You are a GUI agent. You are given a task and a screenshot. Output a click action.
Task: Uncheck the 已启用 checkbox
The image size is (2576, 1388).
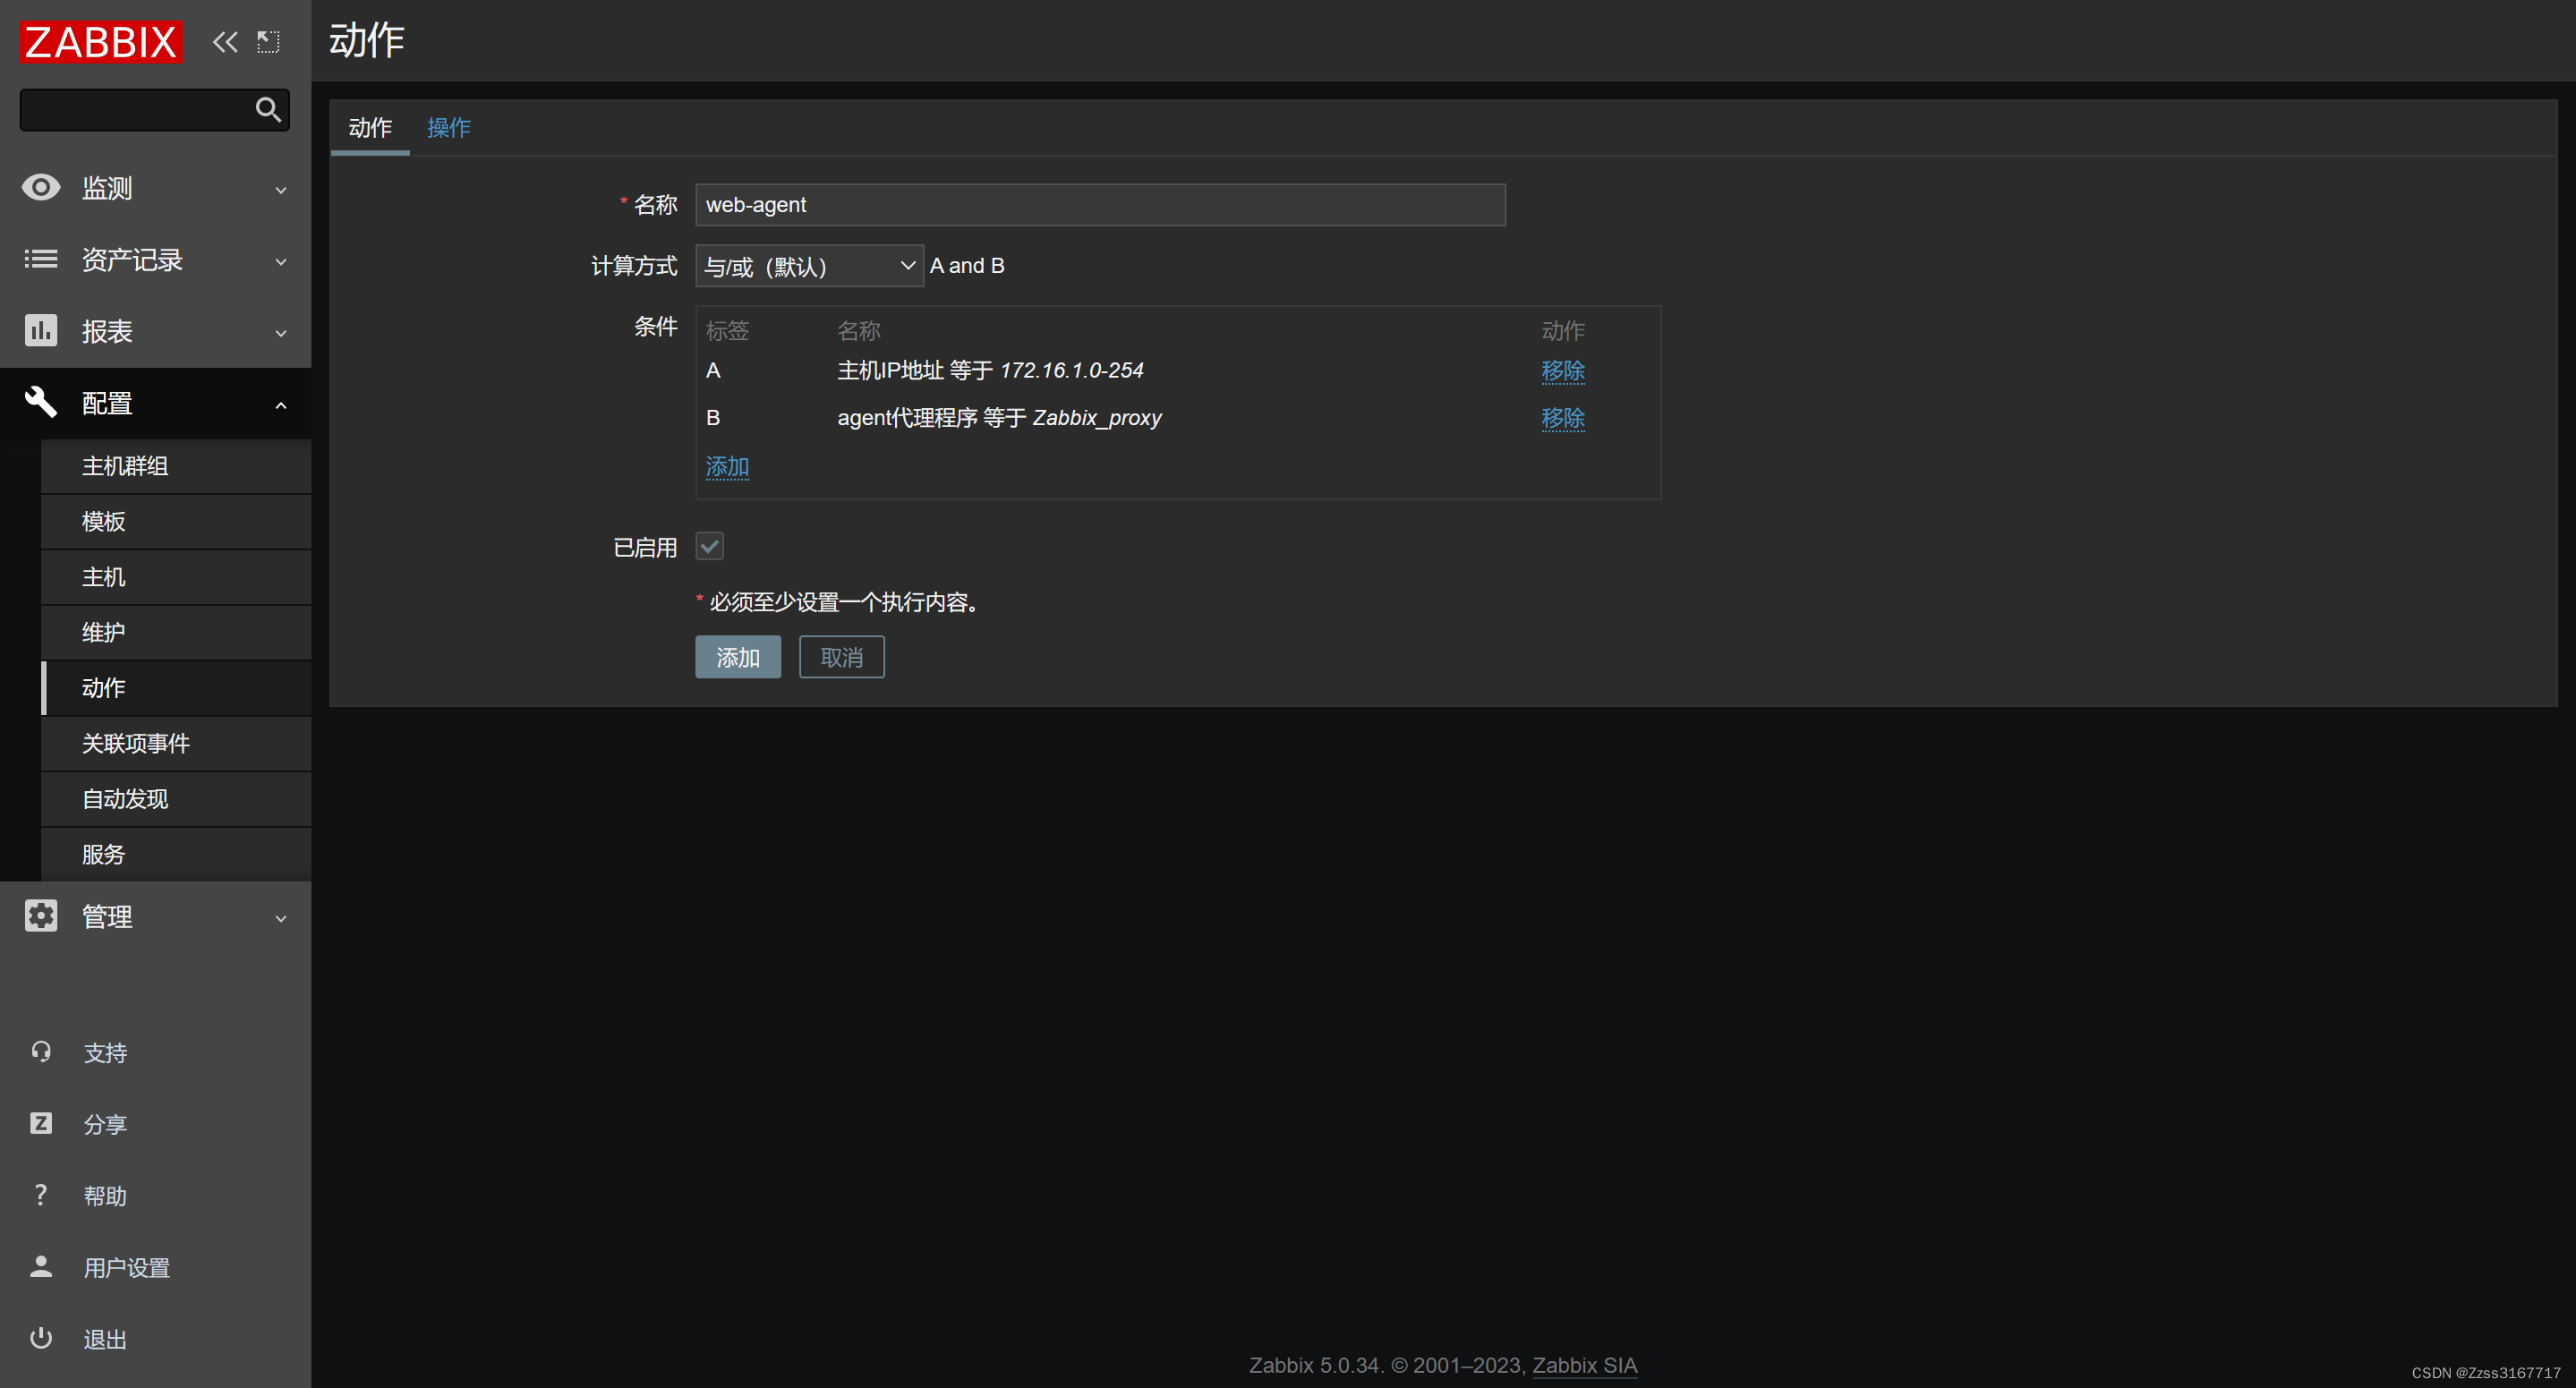[710, 547]
